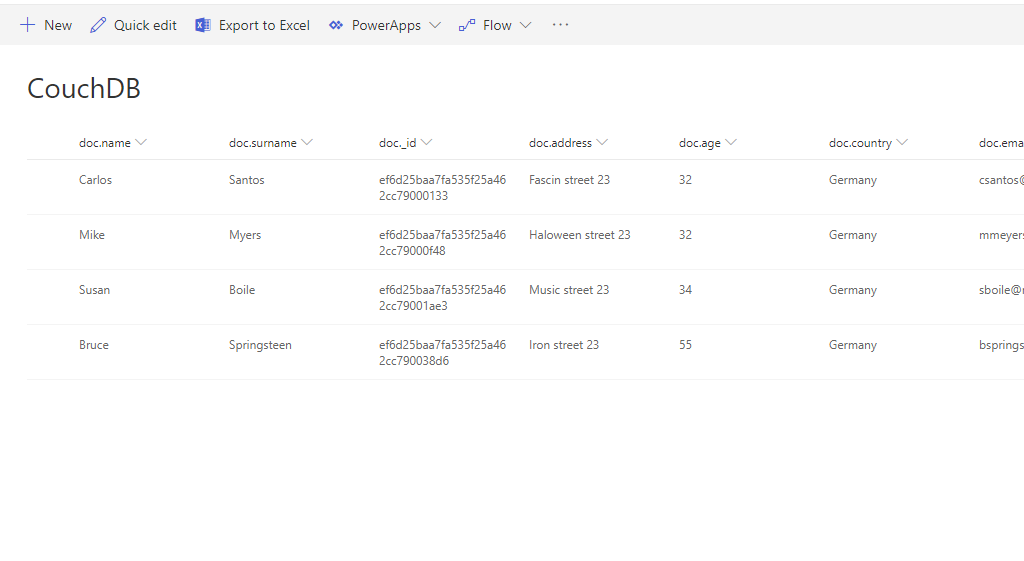
Task: Open the doc._id column header menu
Action: tap(405, 143)
